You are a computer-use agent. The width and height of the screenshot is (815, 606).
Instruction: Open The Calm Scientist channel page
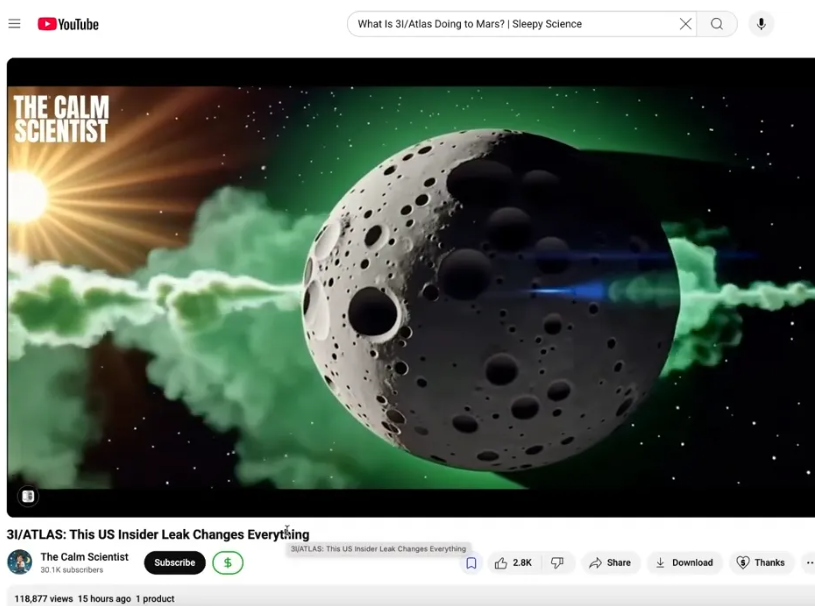click(84, 556)
